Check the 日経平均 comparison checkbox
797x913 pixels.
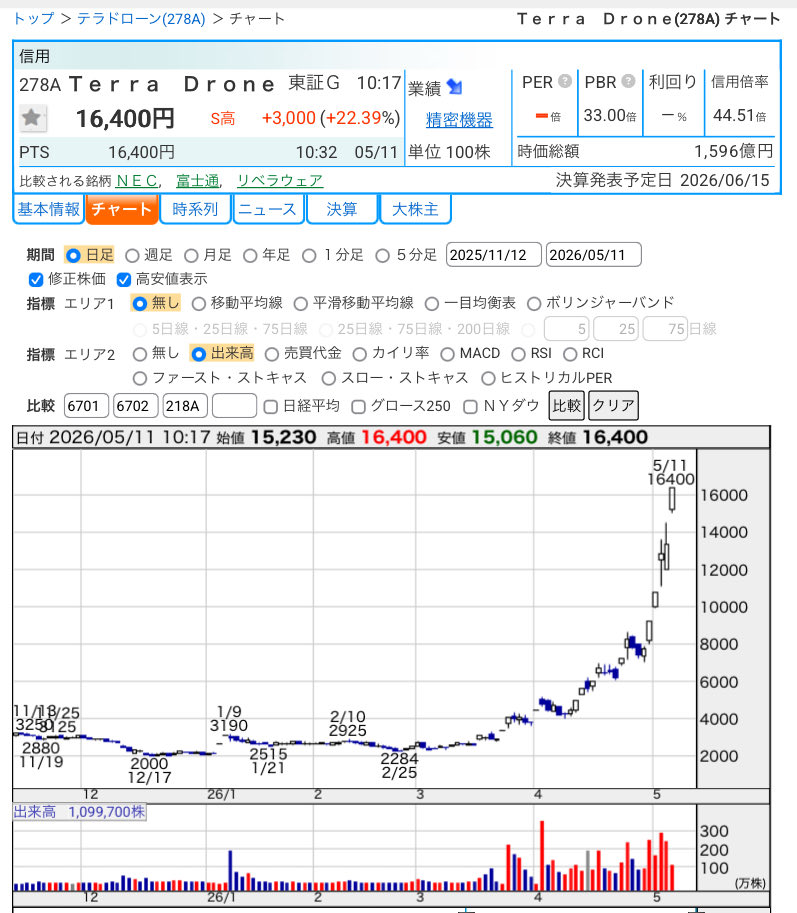tap(271, 406)
